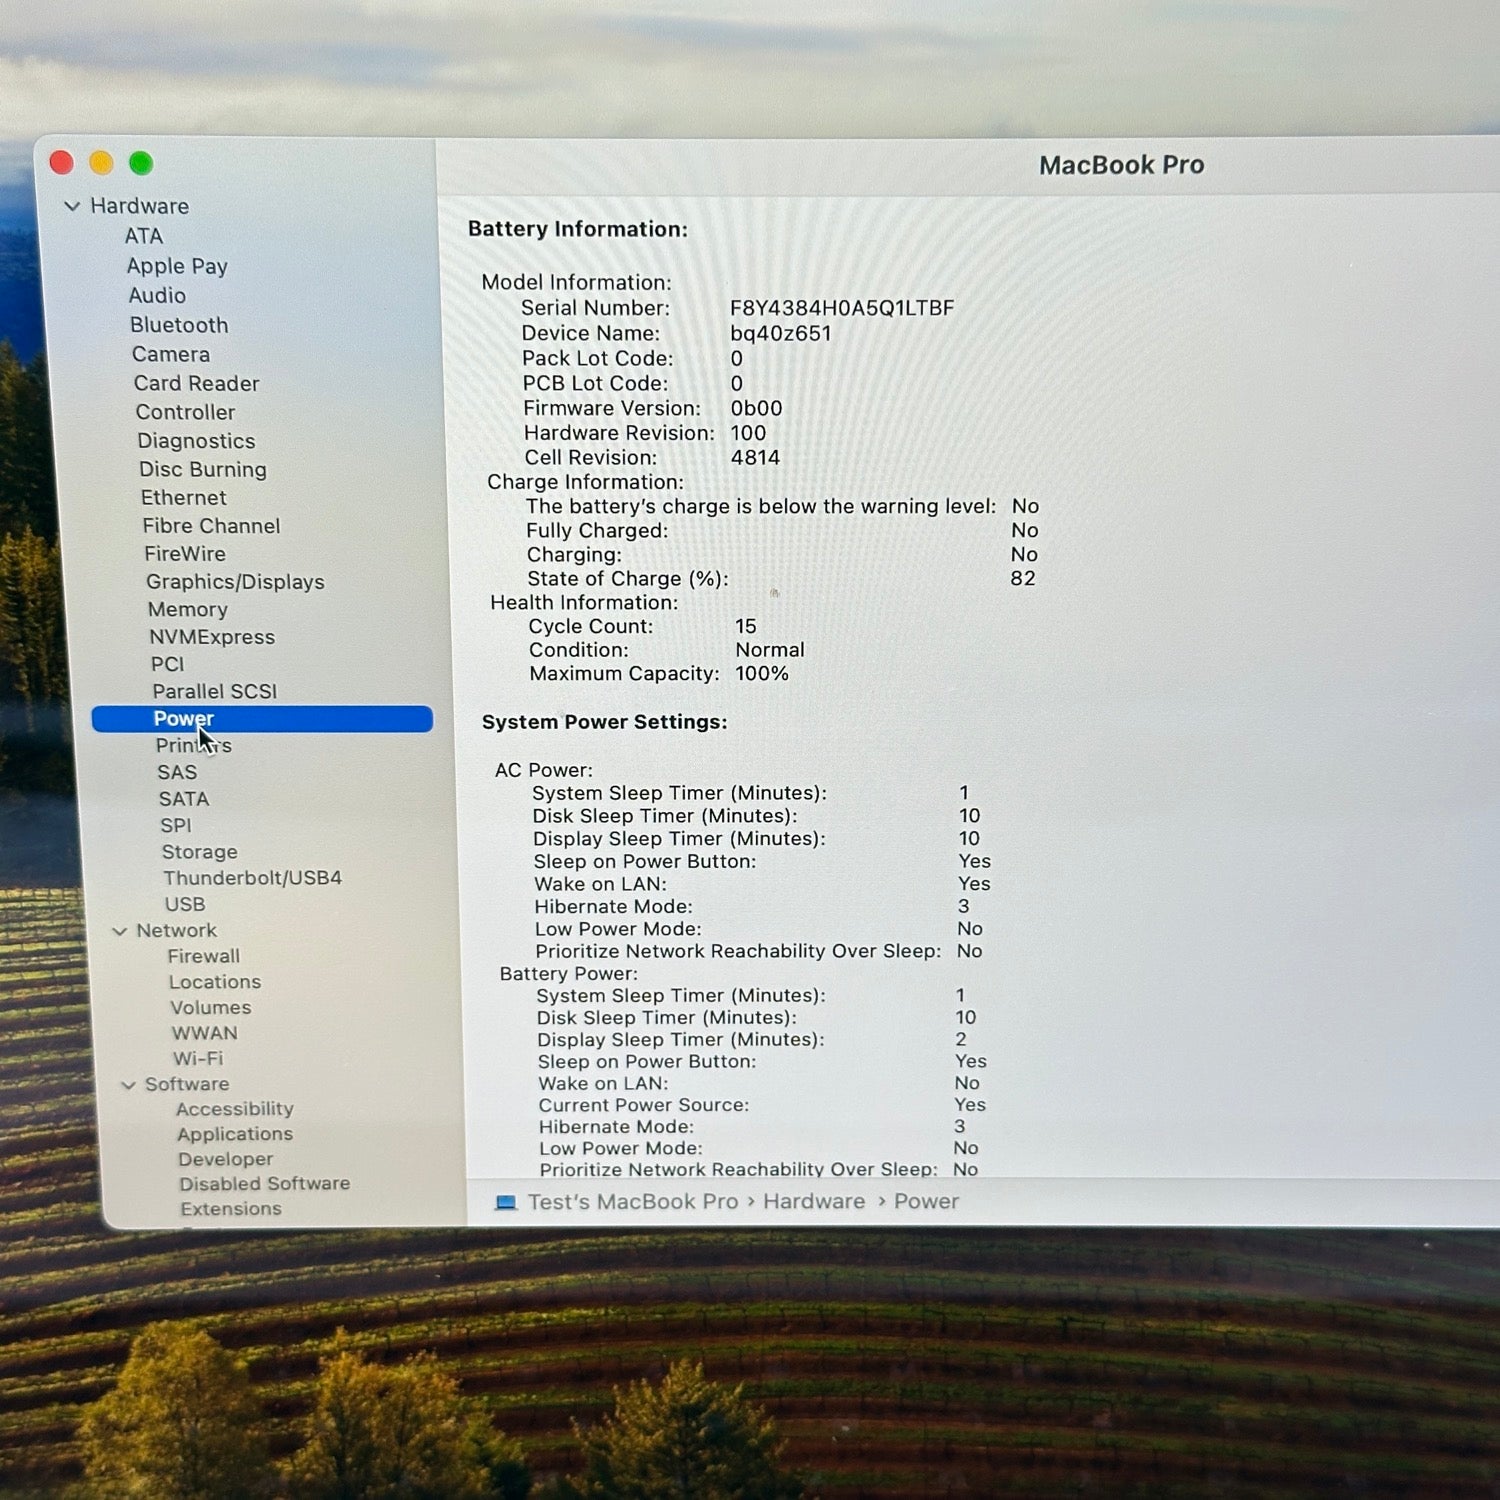The height and width of the screenshot is (1500, 1500).
Task: Click the yellow minimize window button
Action: pyautogui.click(x=101, y=162)
